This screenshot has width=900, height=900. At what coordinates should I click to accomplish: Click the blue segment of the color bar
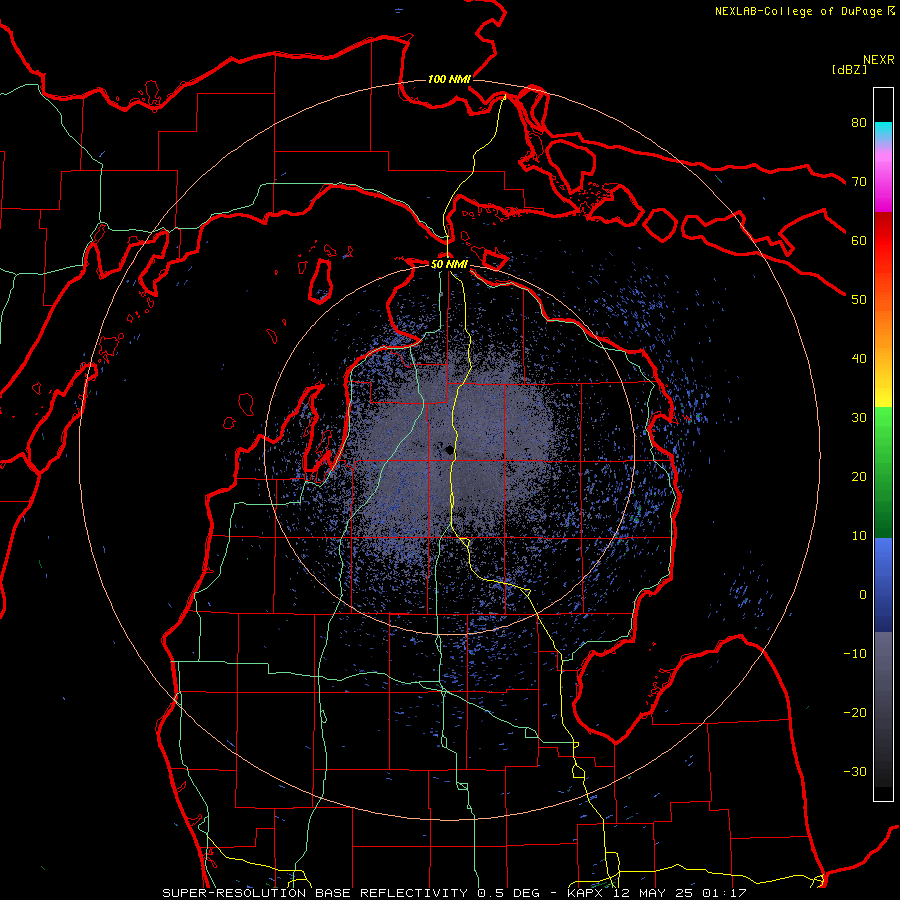(x=883, y=584)
